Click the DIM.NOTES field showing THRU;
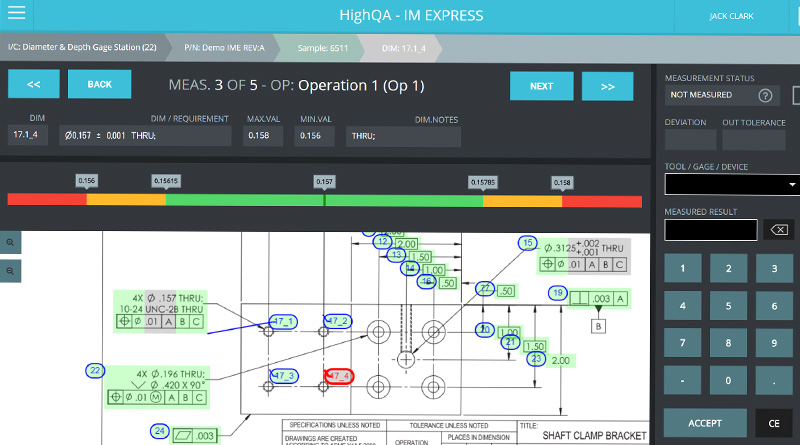Viewport: 800px width, 445px height. coord(403,136)
